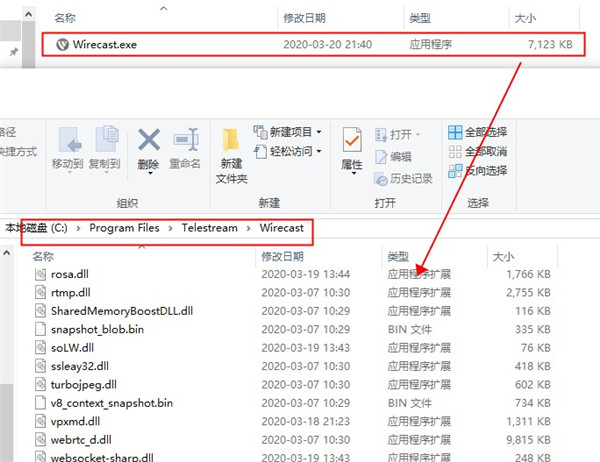Click the Open (打开) ribbon icon
This screenshot has width=600, height=462.
click(x=381, y=135)
